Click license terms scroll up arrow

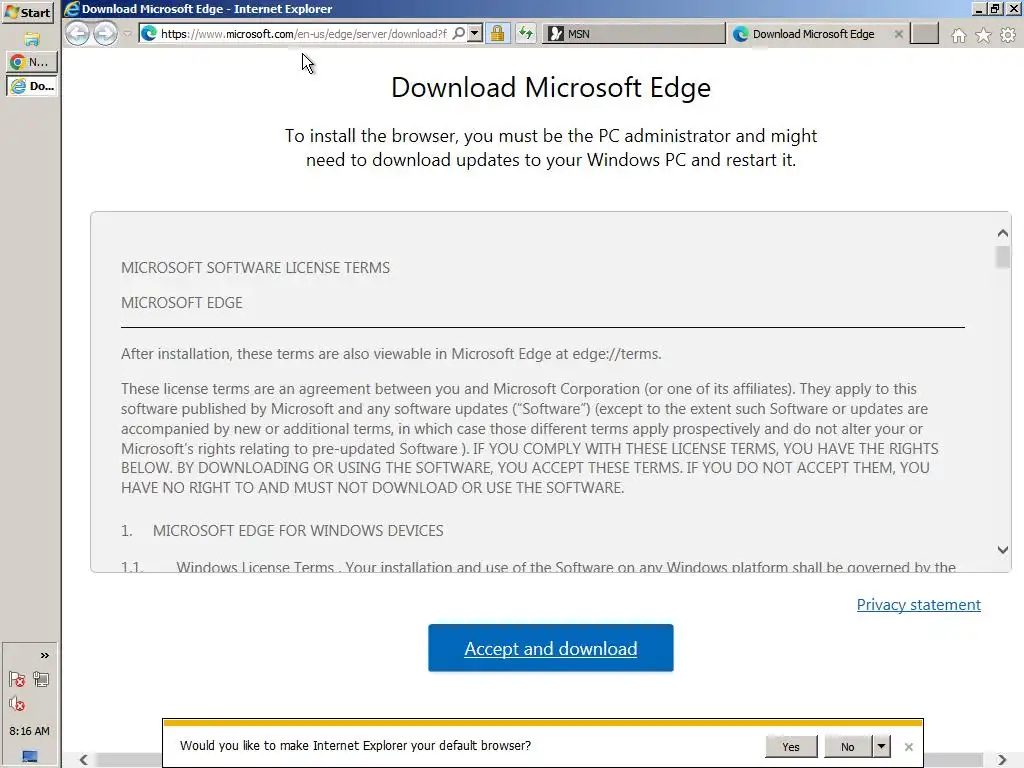(x=1003, y=233)
